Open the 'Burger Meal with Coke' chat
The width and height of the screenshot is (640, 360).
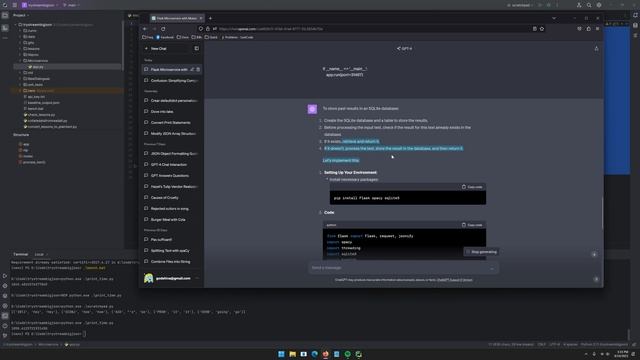click(x=171, y=220)
